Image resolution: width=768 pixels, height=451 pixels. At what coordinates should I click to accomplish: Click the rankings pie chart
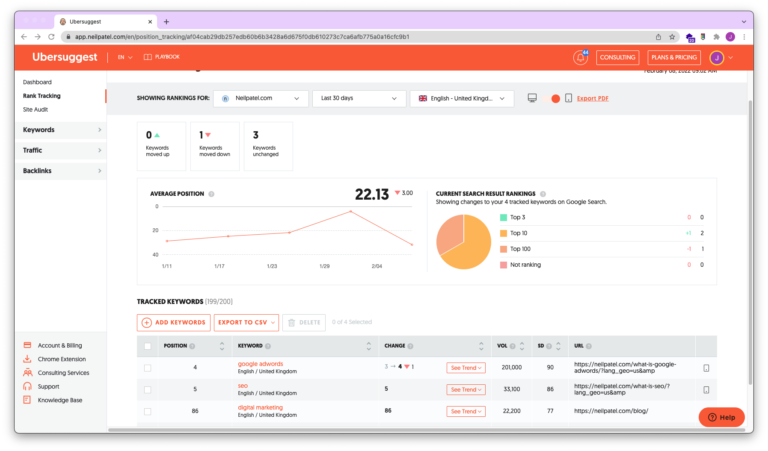(x=463, y=242)
